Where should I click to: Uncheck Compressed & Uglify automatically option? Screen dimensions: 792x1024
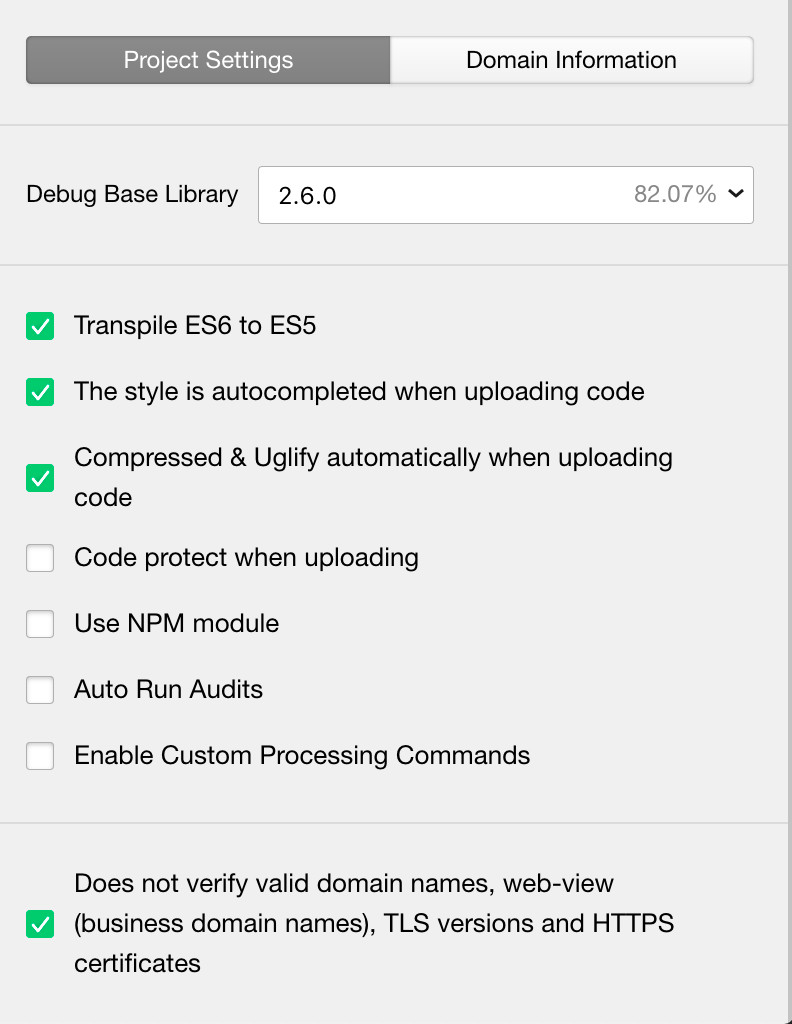click(40, 478)
